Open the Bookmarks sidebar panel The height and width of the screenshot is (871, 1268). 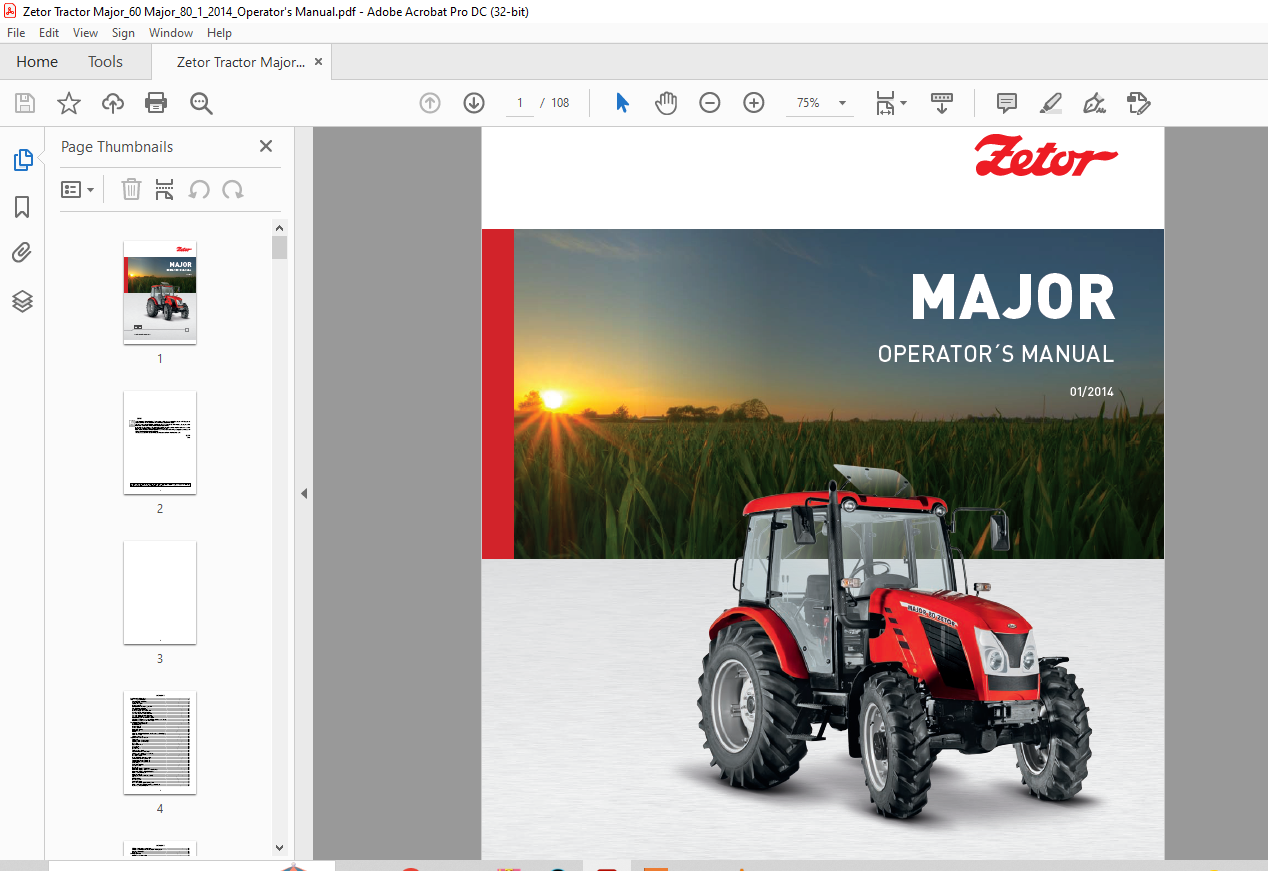[22, 207]
